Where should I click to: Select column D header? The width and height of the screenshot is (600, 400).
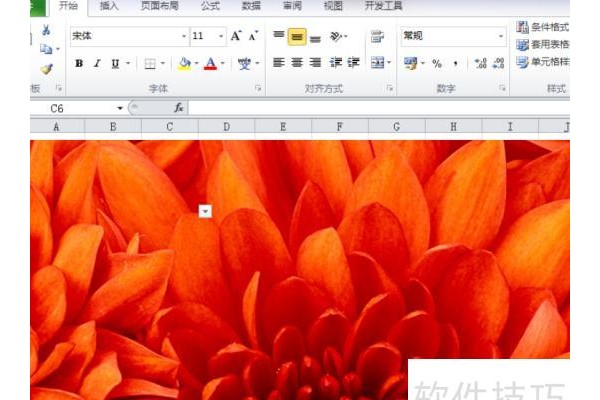[x=227, y=127]
